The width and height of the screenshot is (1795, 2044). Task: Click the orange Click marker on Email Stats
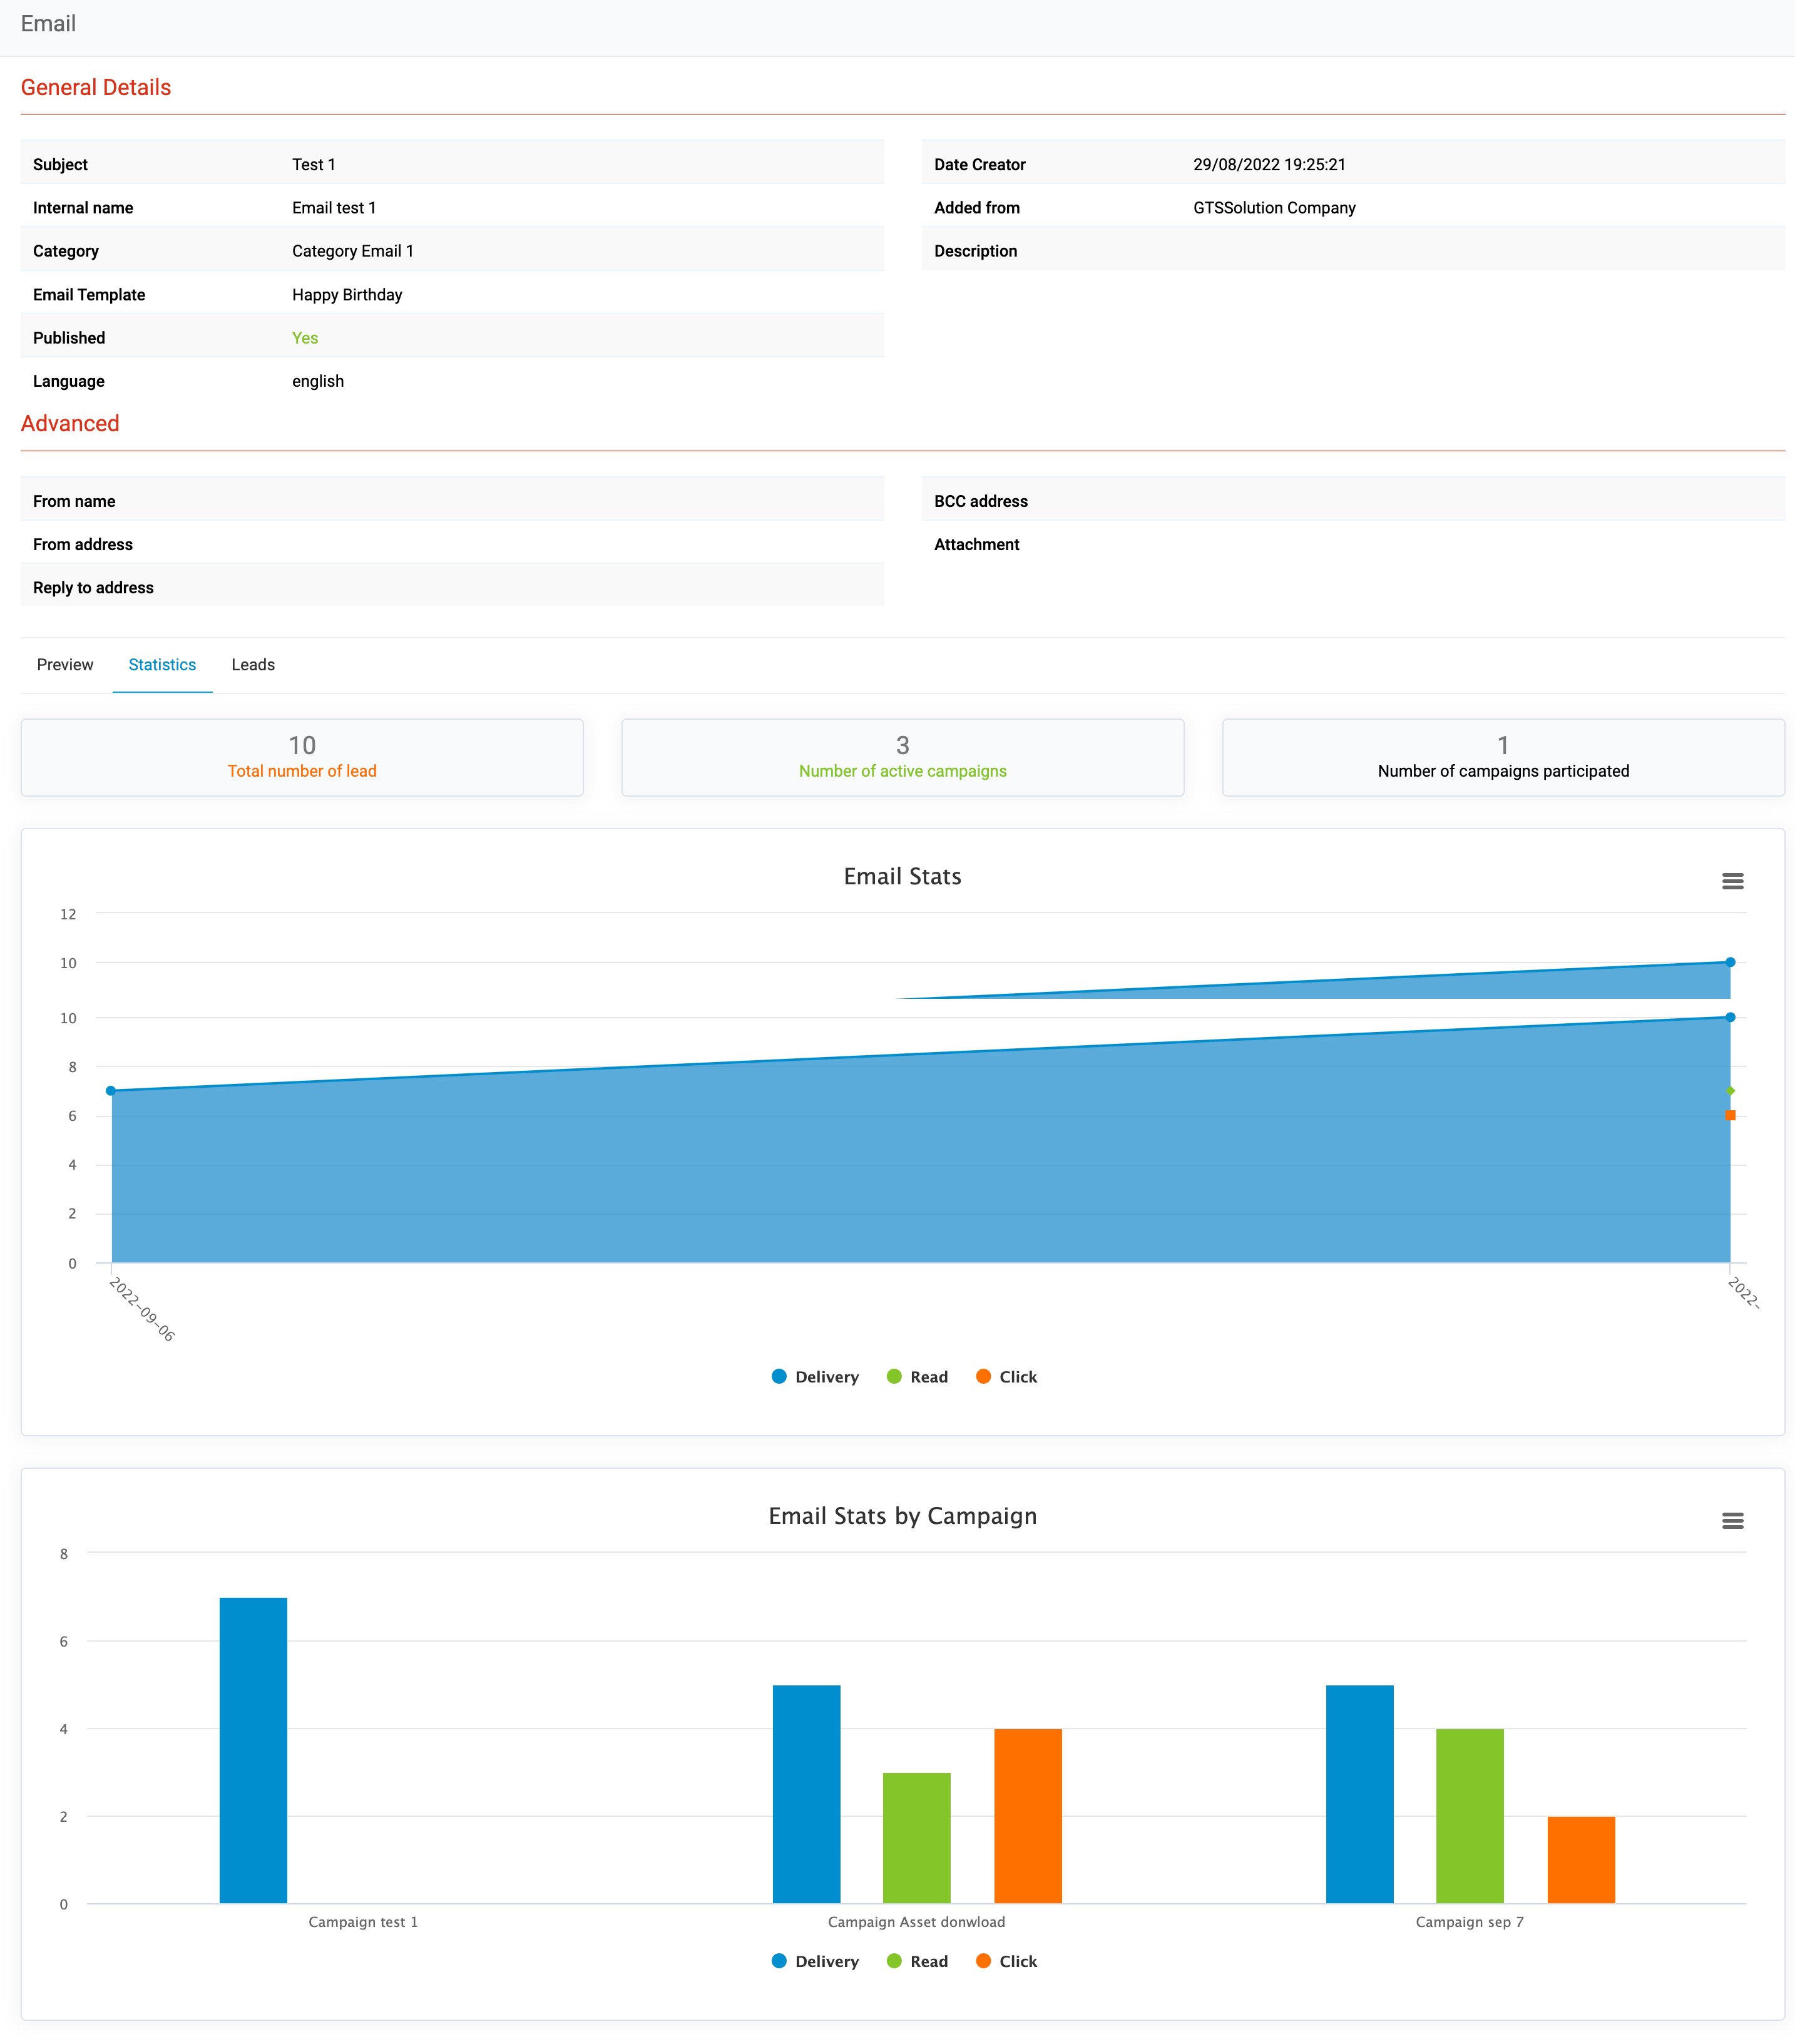[1730, 1115]
